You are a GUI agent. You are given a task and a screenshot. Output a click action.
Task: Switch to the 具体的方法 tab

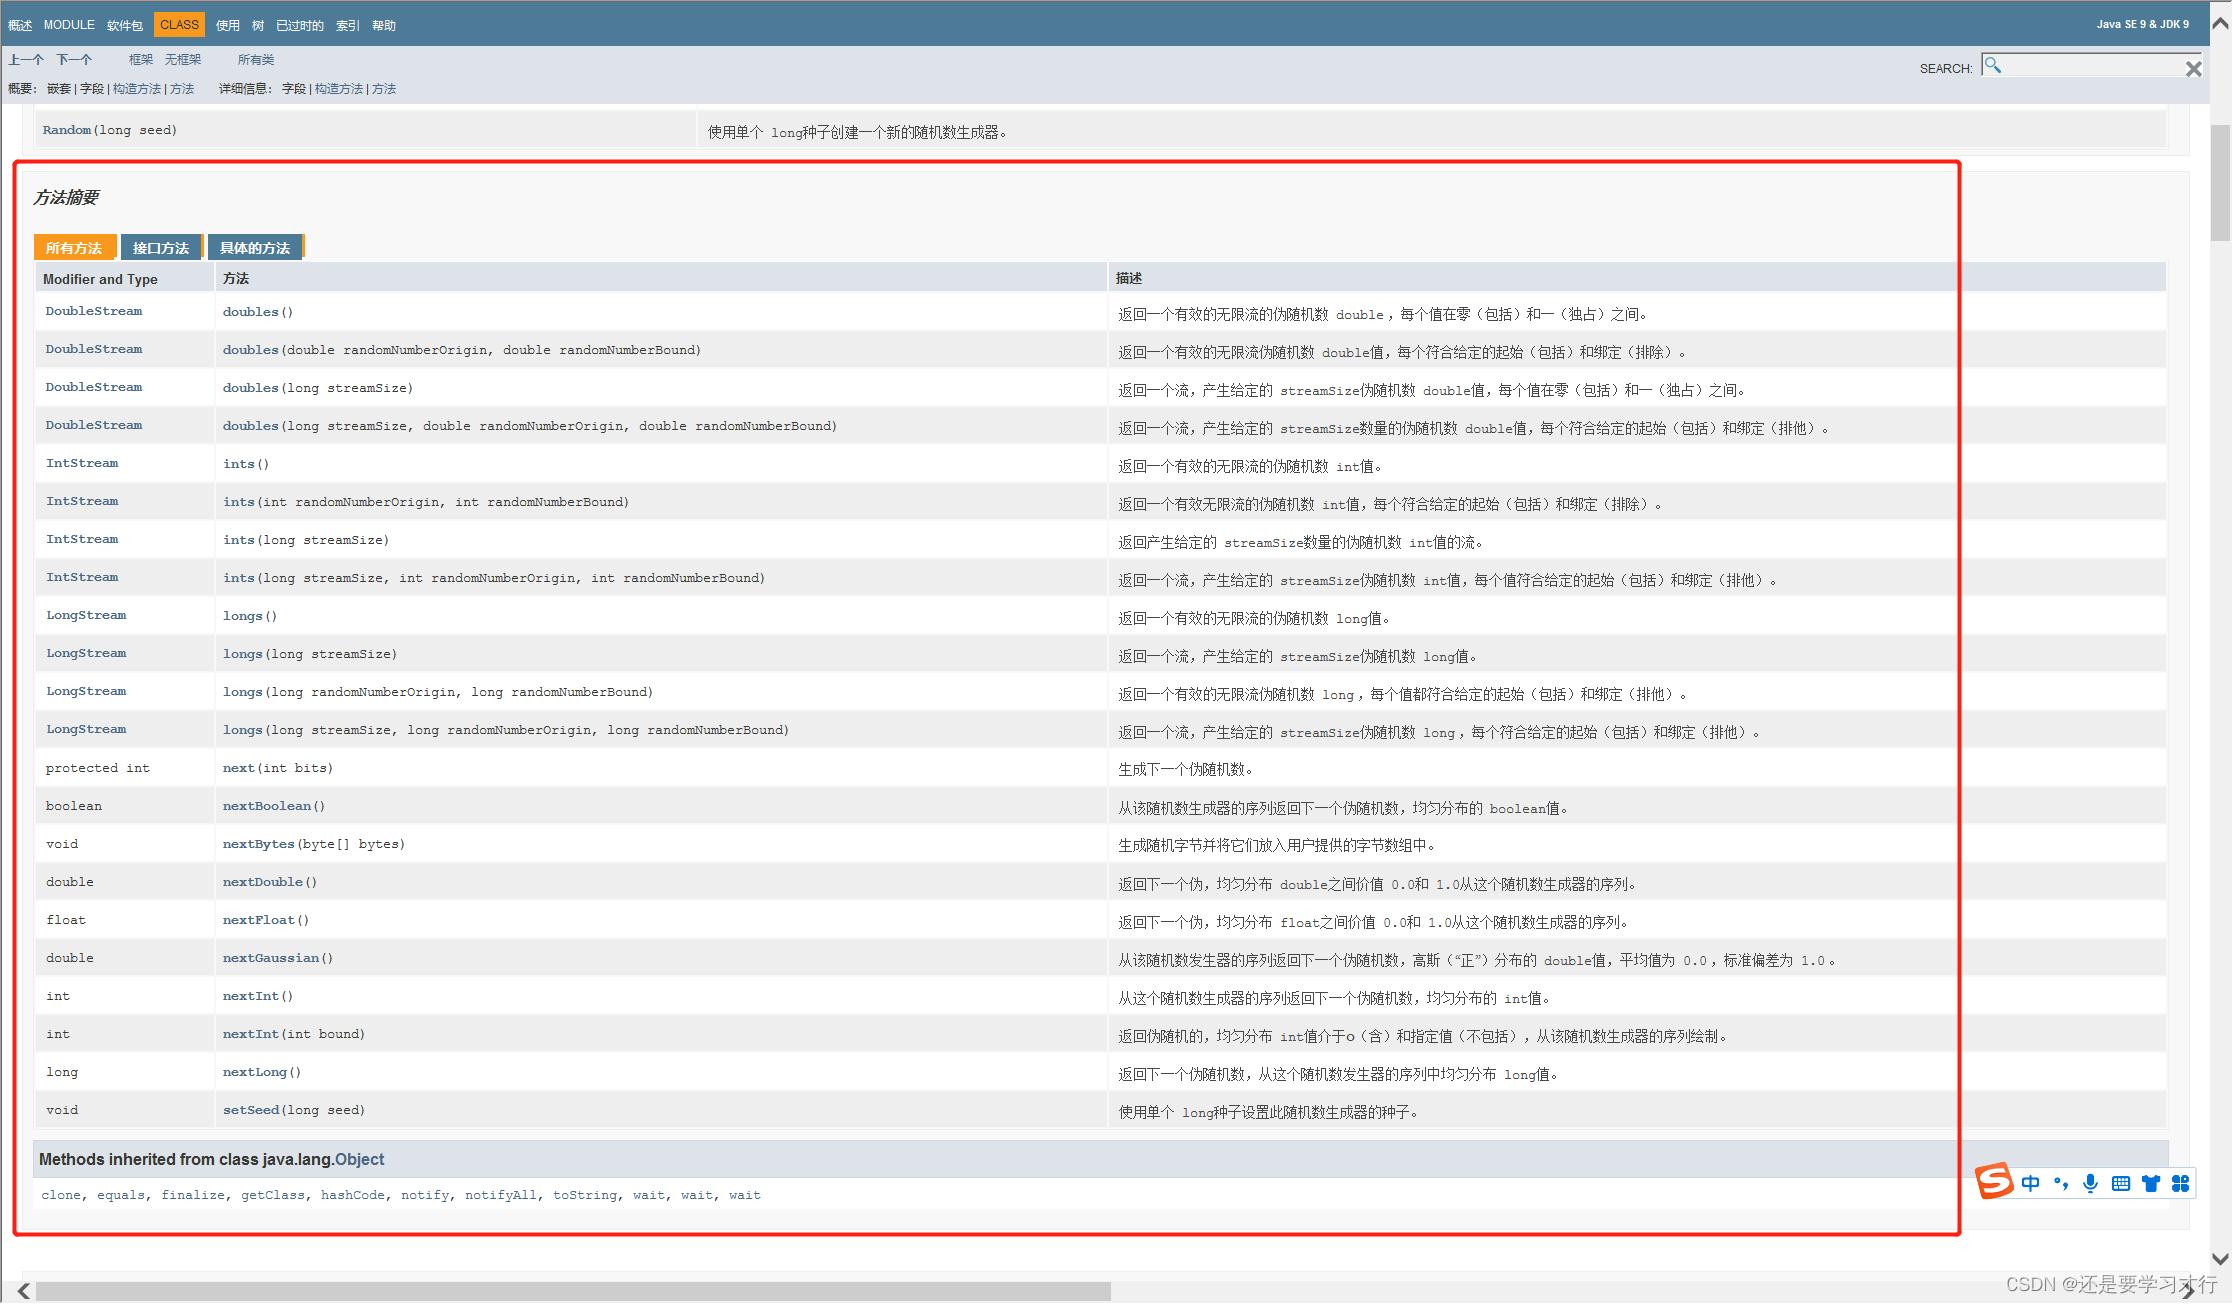coord(255,248)
